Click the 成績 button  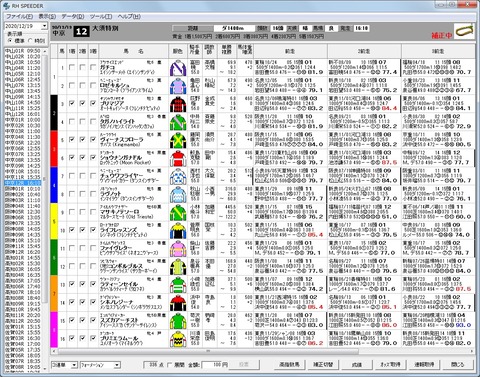pyautogui.click(x=357, y=365)
